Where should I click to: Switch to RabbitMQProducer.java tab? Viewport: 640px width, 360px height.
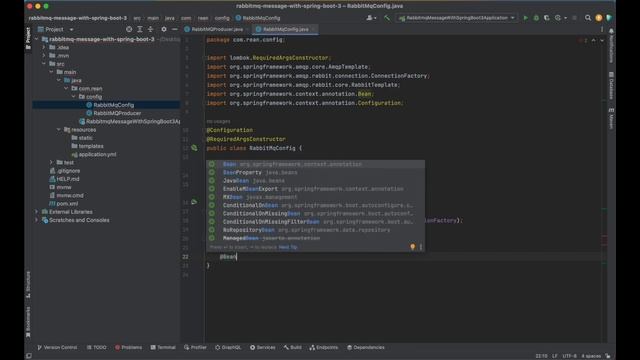coord(217,29)
